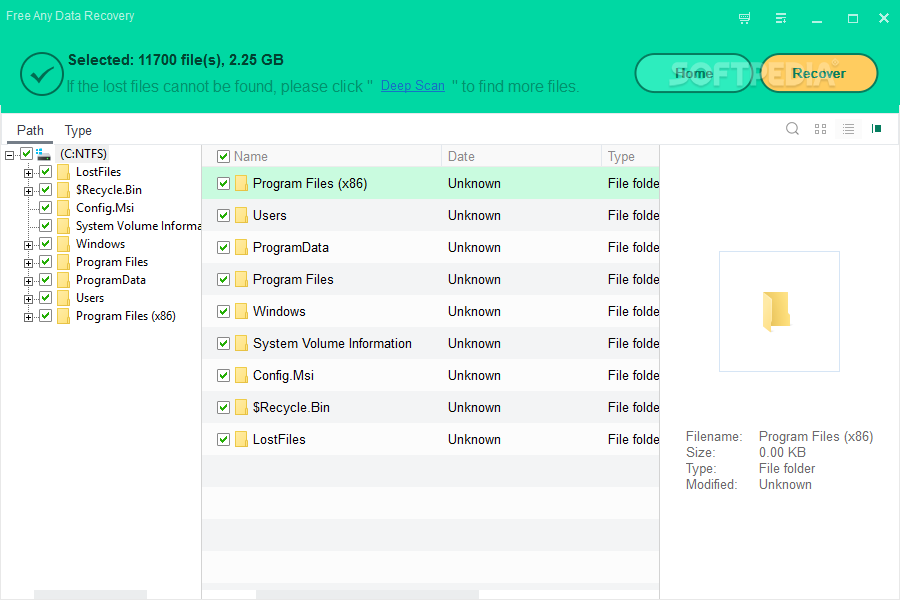Uncheck $Recycle.Bin in the file list

223,408
